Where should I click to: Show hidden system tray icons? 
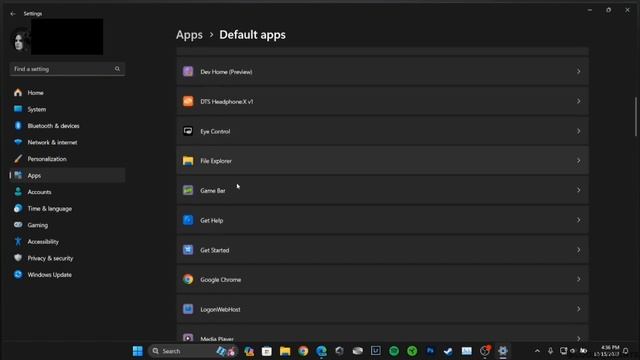[537, 351]
